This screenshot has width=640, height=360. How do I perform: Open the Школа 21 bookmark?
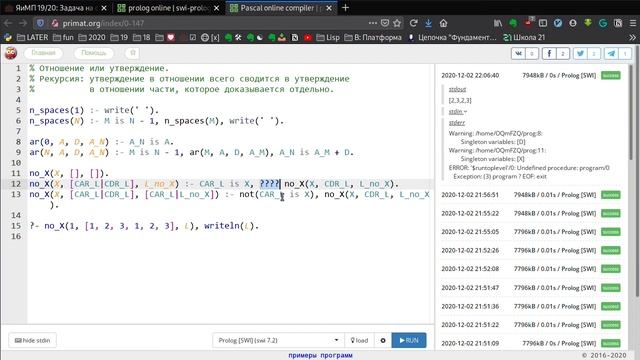(524, 38)
